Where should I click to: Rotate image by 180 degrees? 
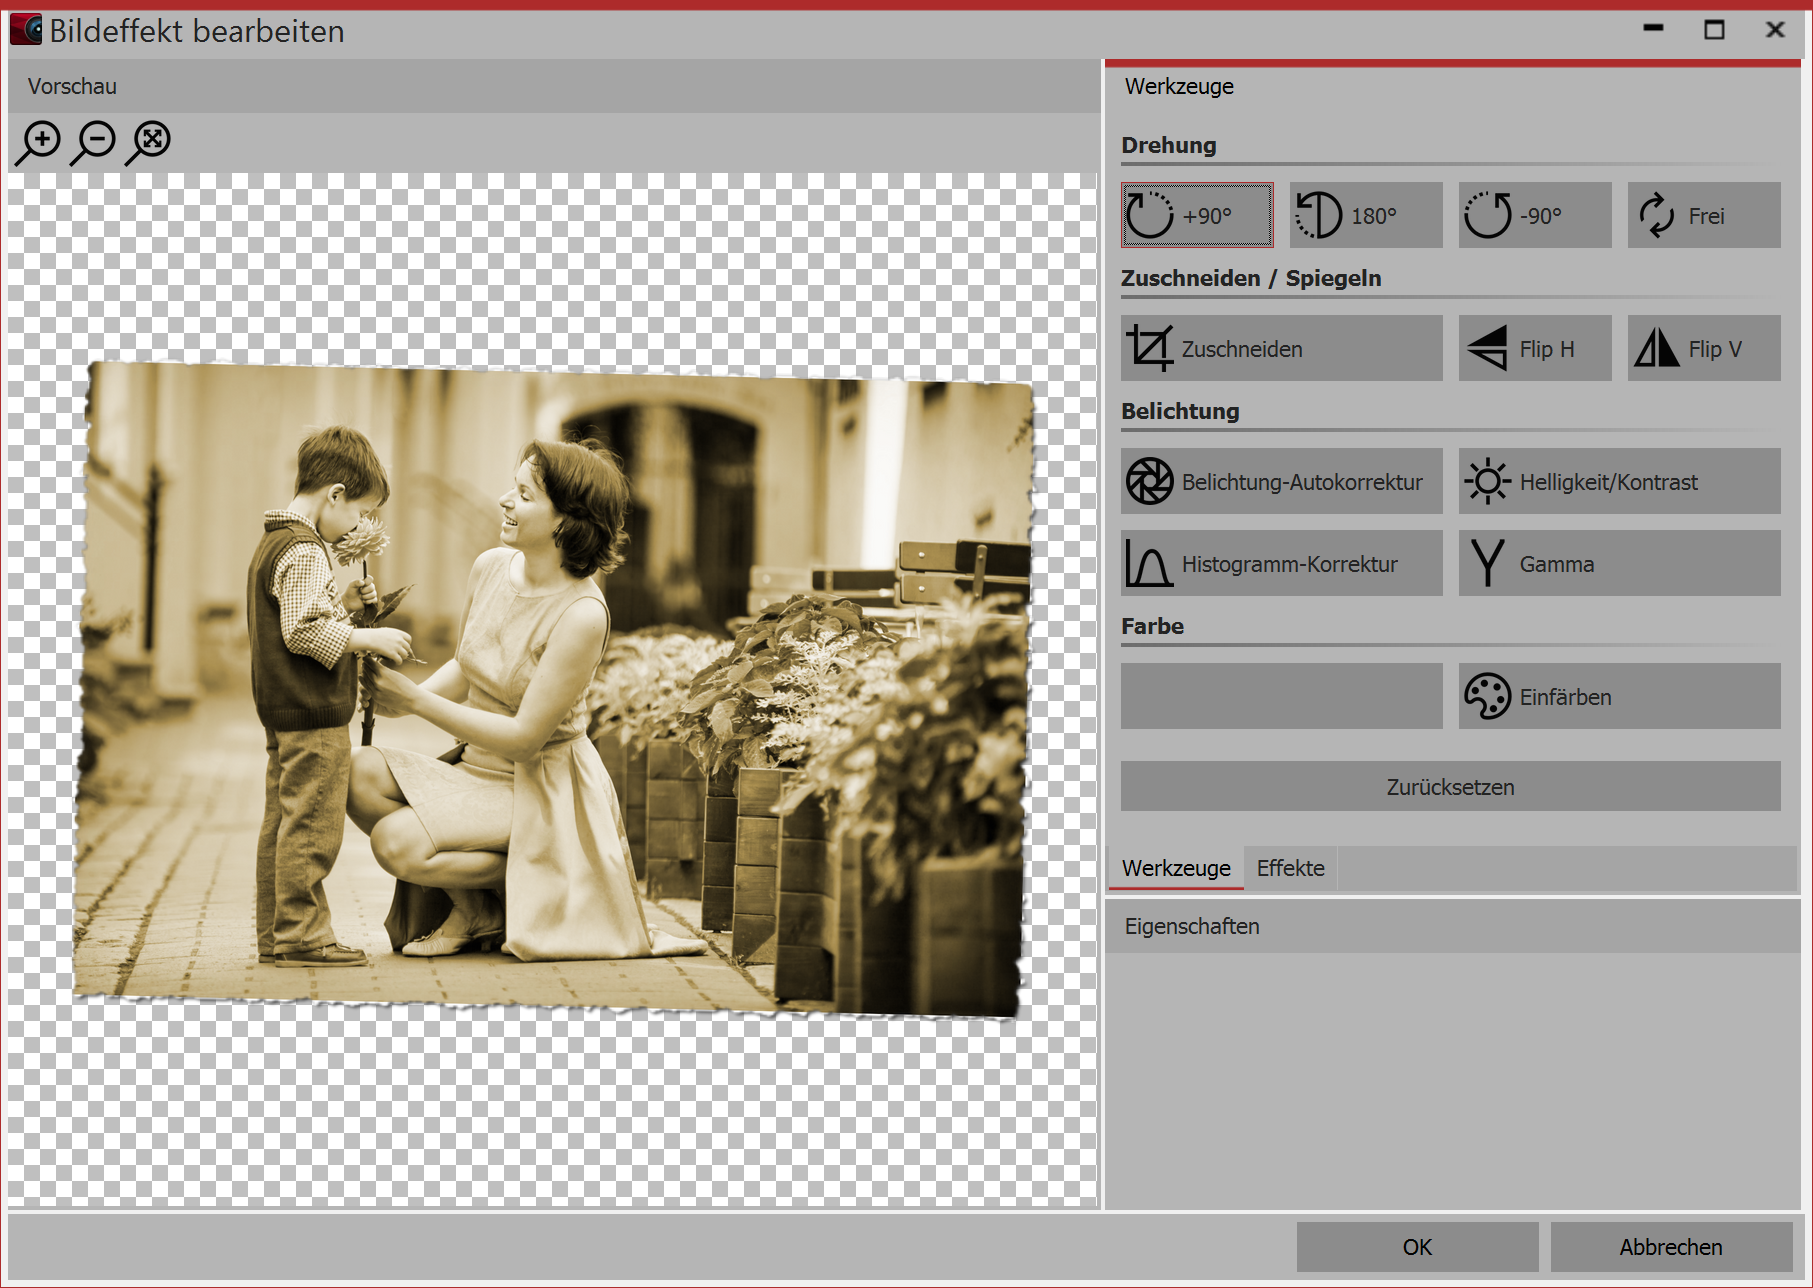click(x=1365, y=215)
